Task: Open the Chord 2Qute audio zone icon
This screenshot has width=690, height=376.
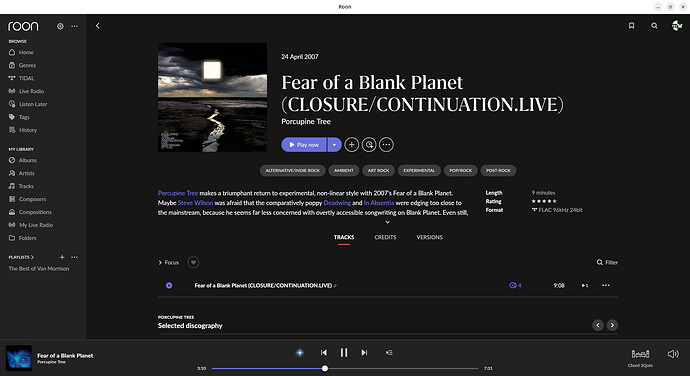Action: pos(640,354)
